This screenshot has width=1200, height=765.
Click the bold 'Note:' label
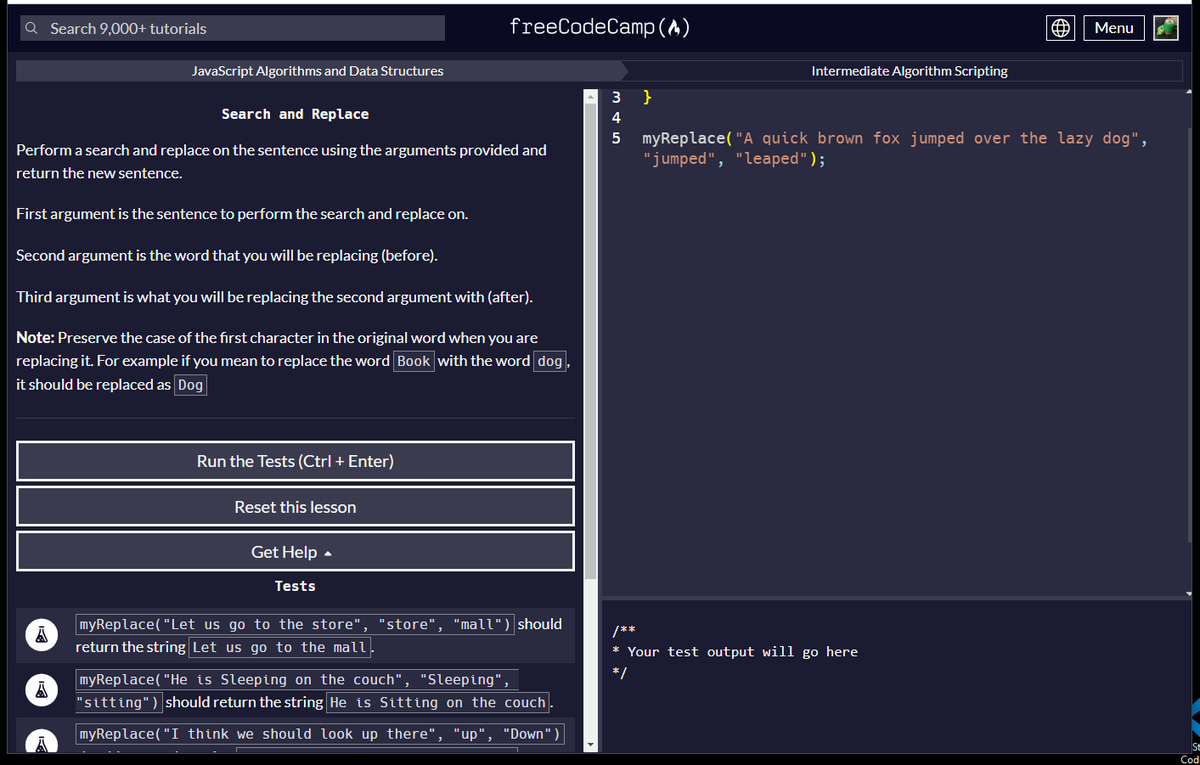(x=35, y=338)
